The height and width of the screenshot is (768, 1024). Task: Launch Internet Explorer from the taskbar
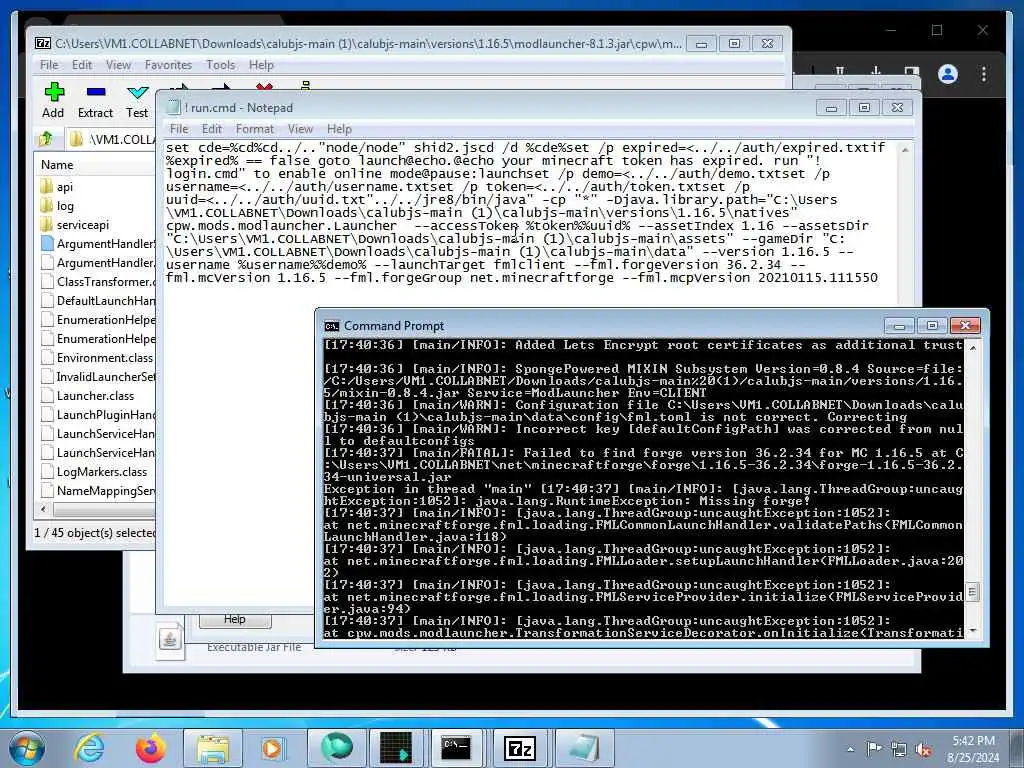89,748
